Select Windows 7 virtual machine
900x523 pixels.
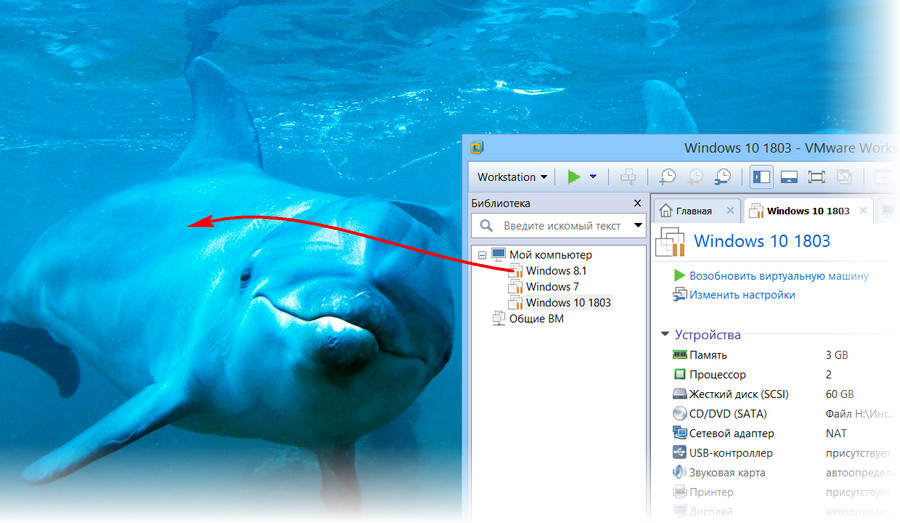click(552, 286)
